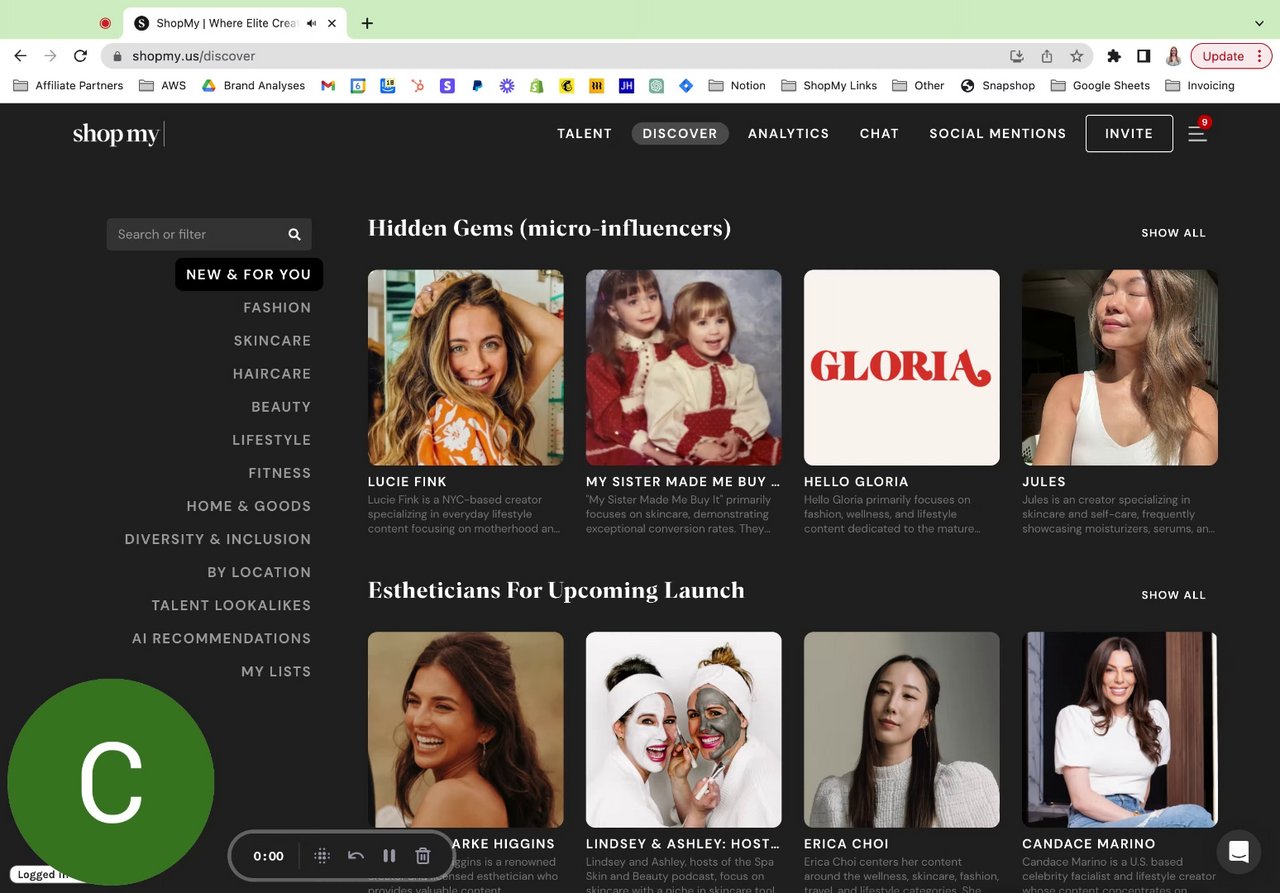Open the Chrome profile avatar
The width and height of the screenshot is (1280, 893).
1174,56
